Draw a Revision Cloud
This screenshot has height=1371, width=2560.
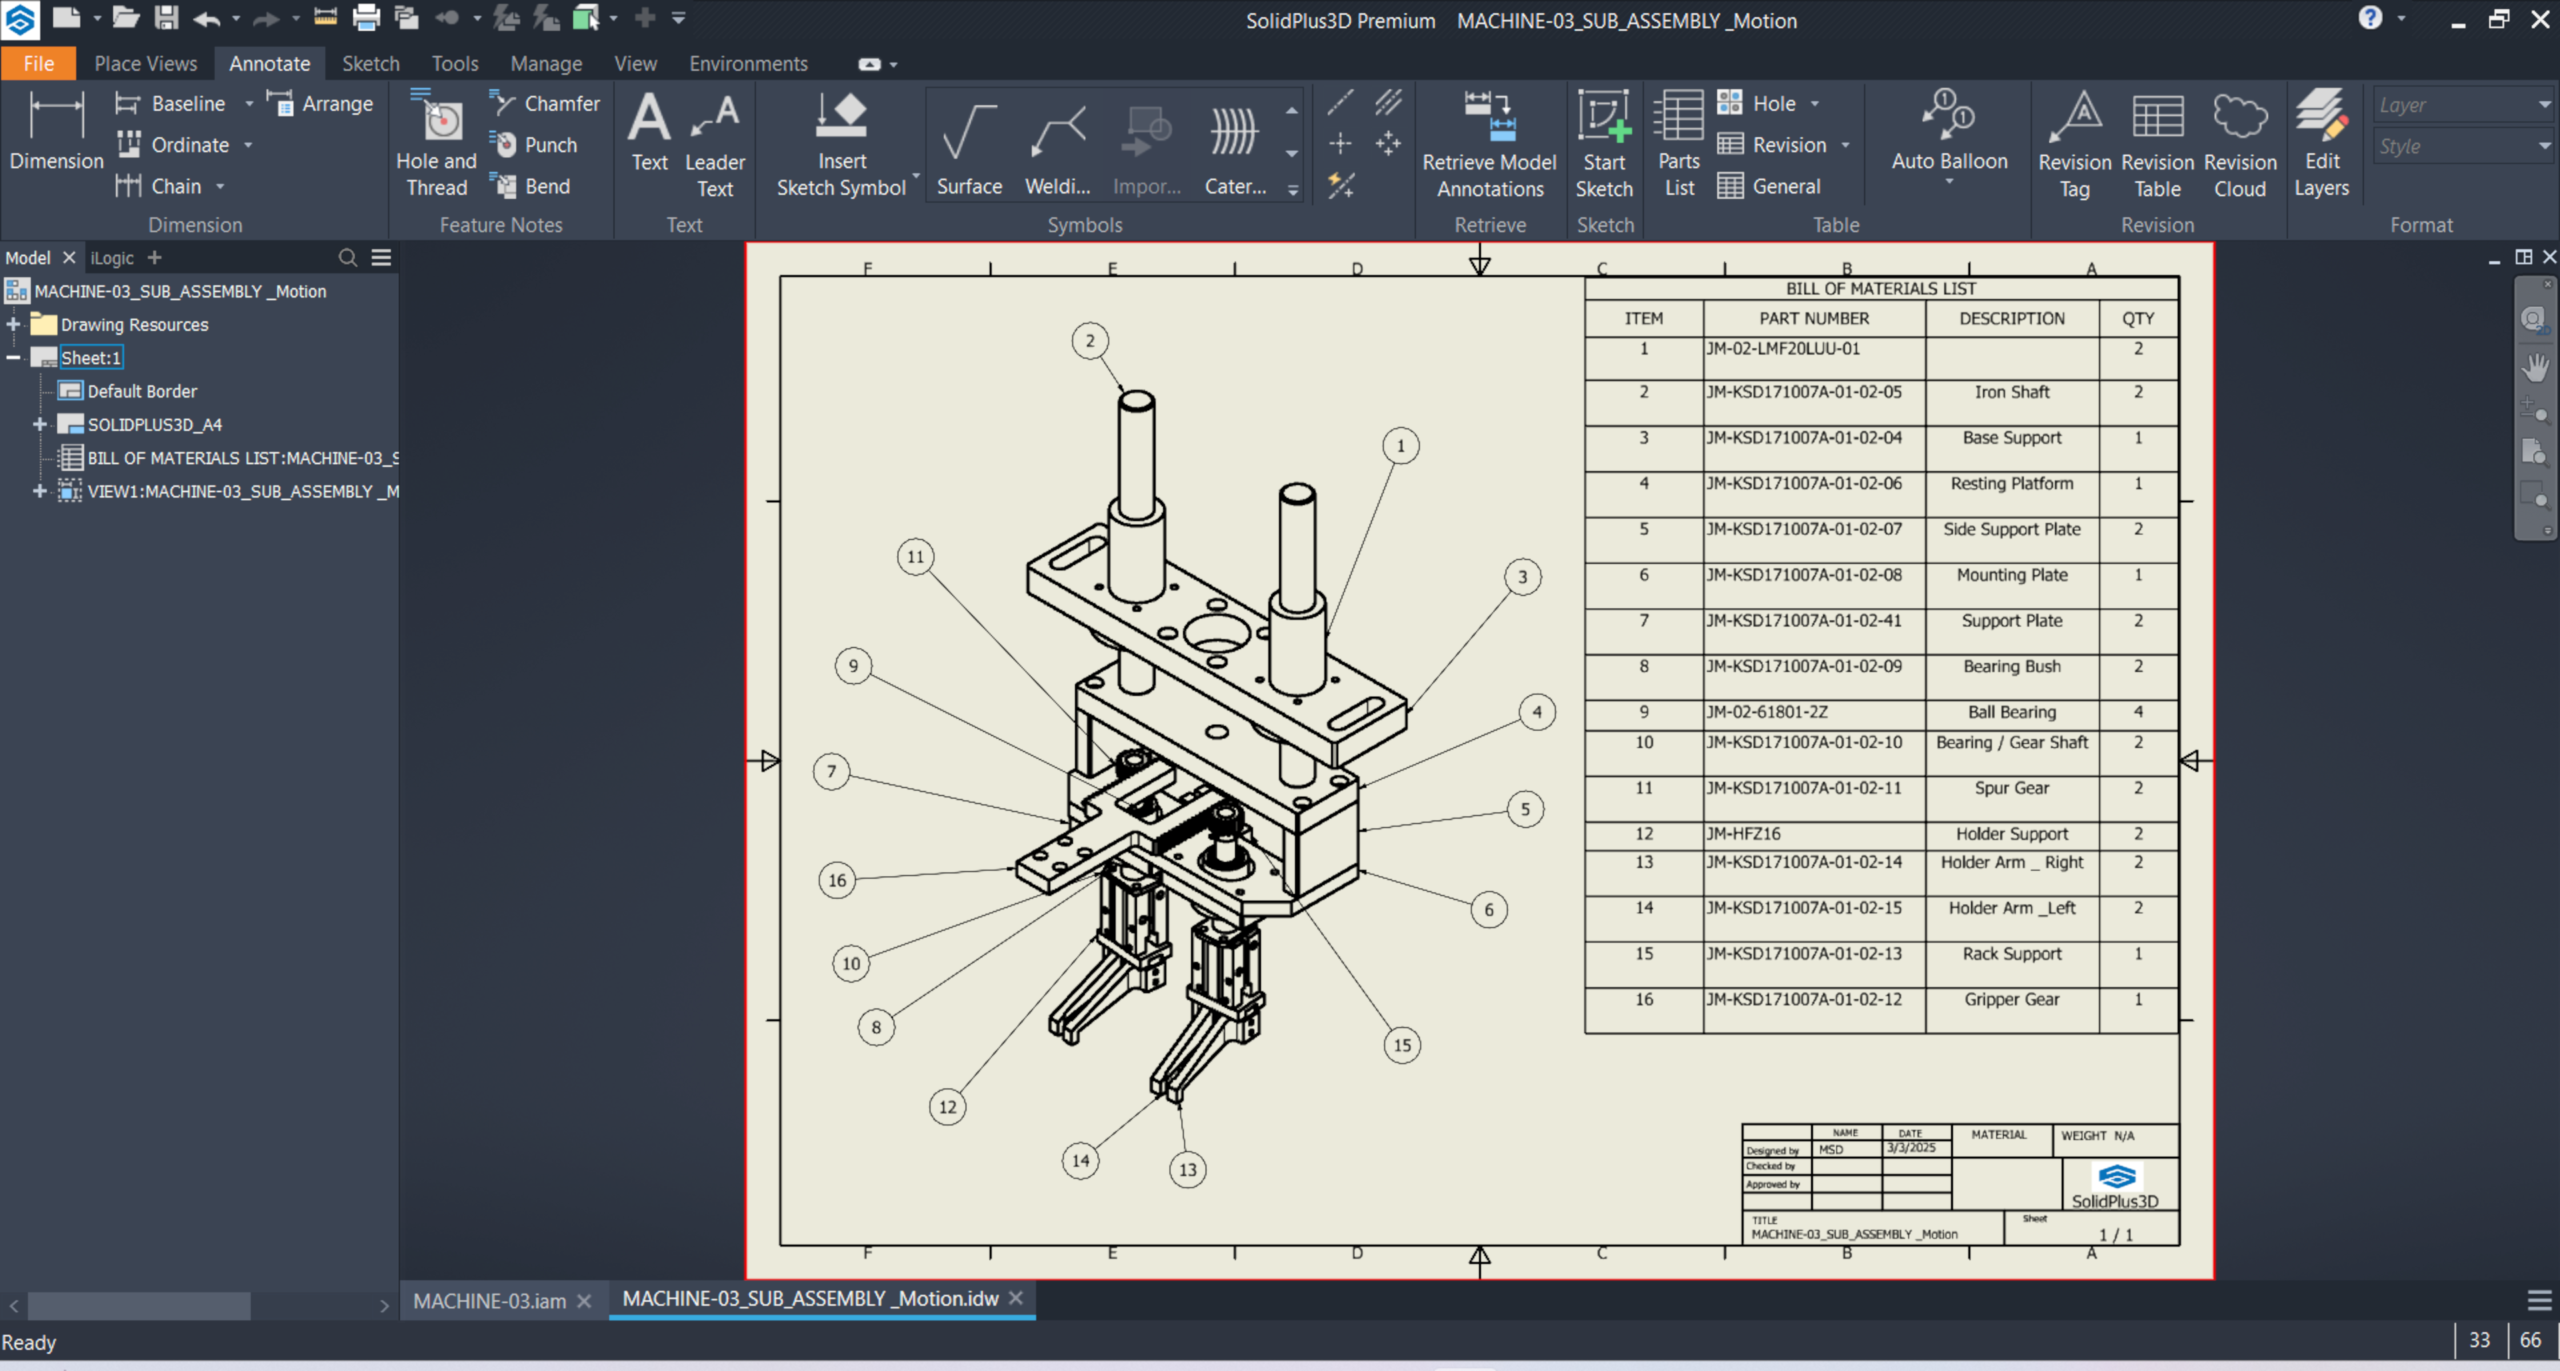click(x=2240, y=145)
